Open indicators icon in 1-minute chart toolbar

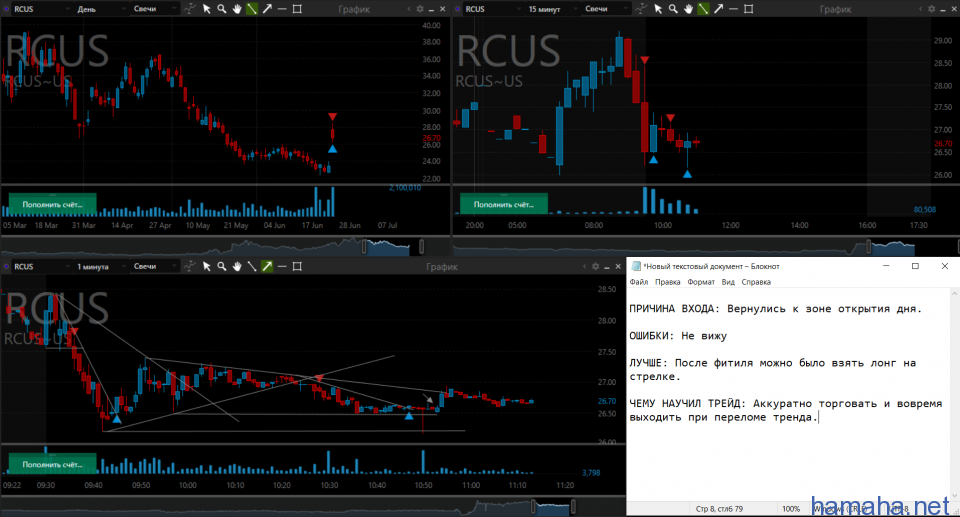[190, 266]
